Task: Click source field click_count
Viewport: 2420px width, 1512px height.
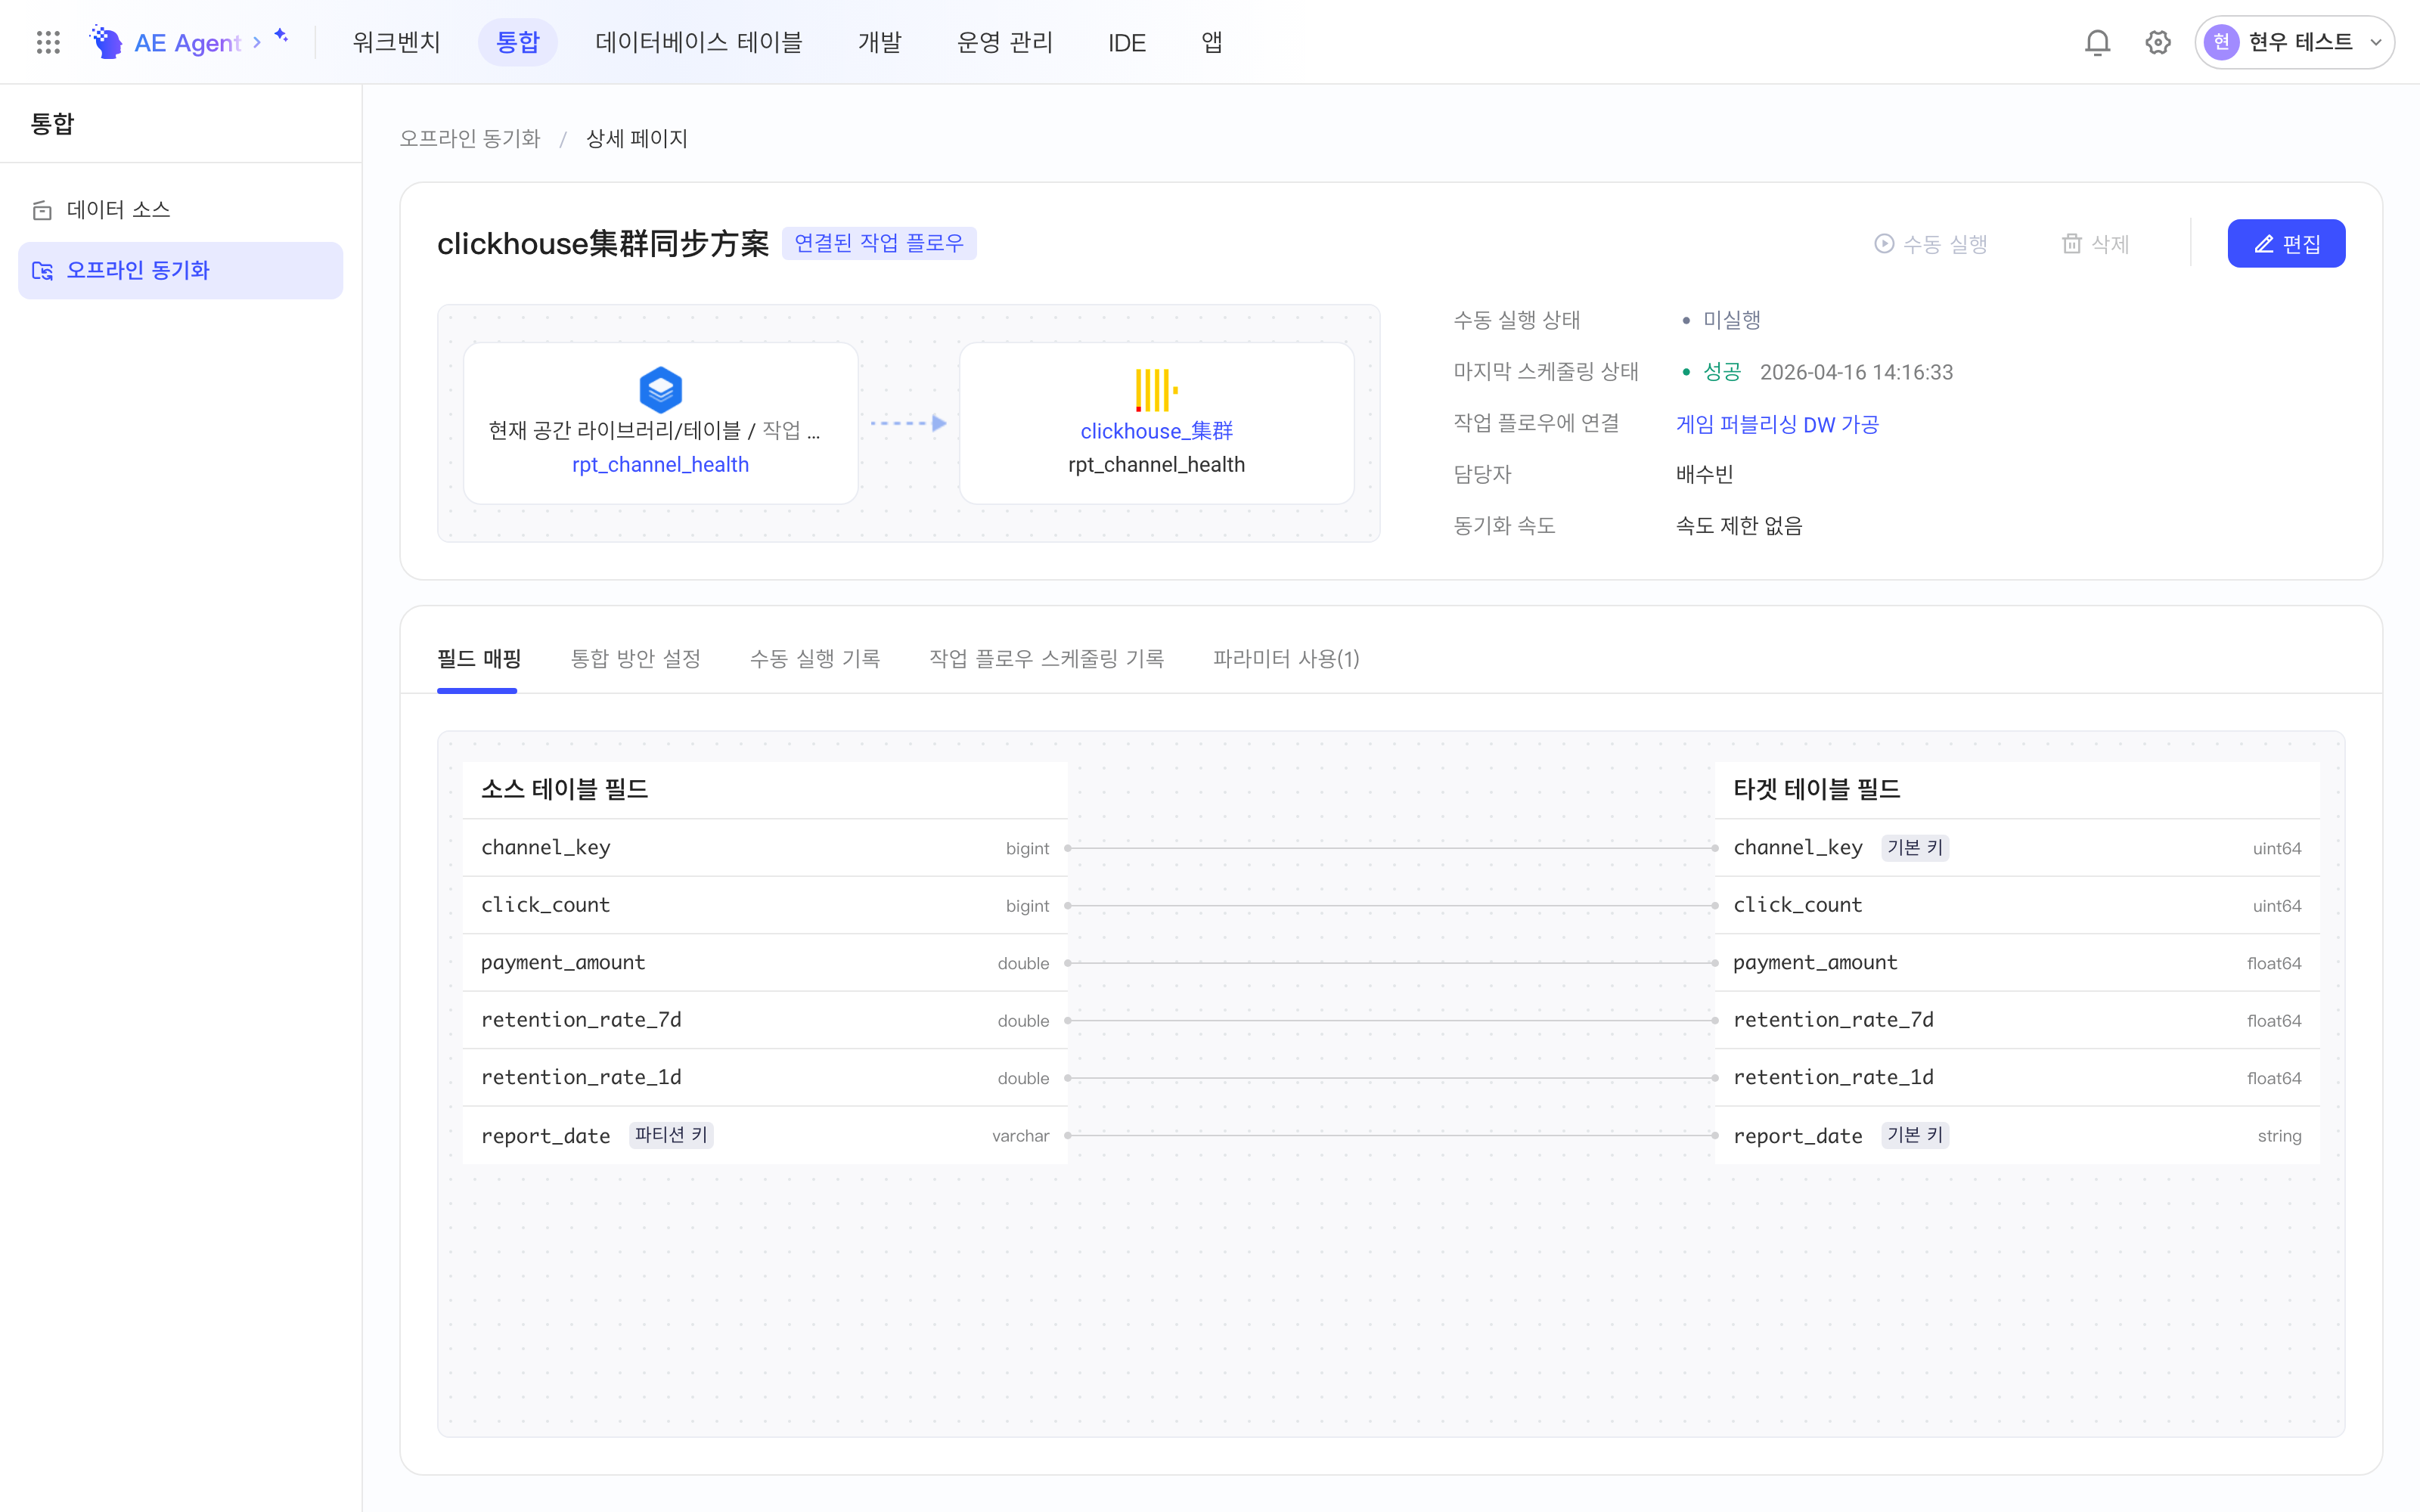Action: point(765,905)
